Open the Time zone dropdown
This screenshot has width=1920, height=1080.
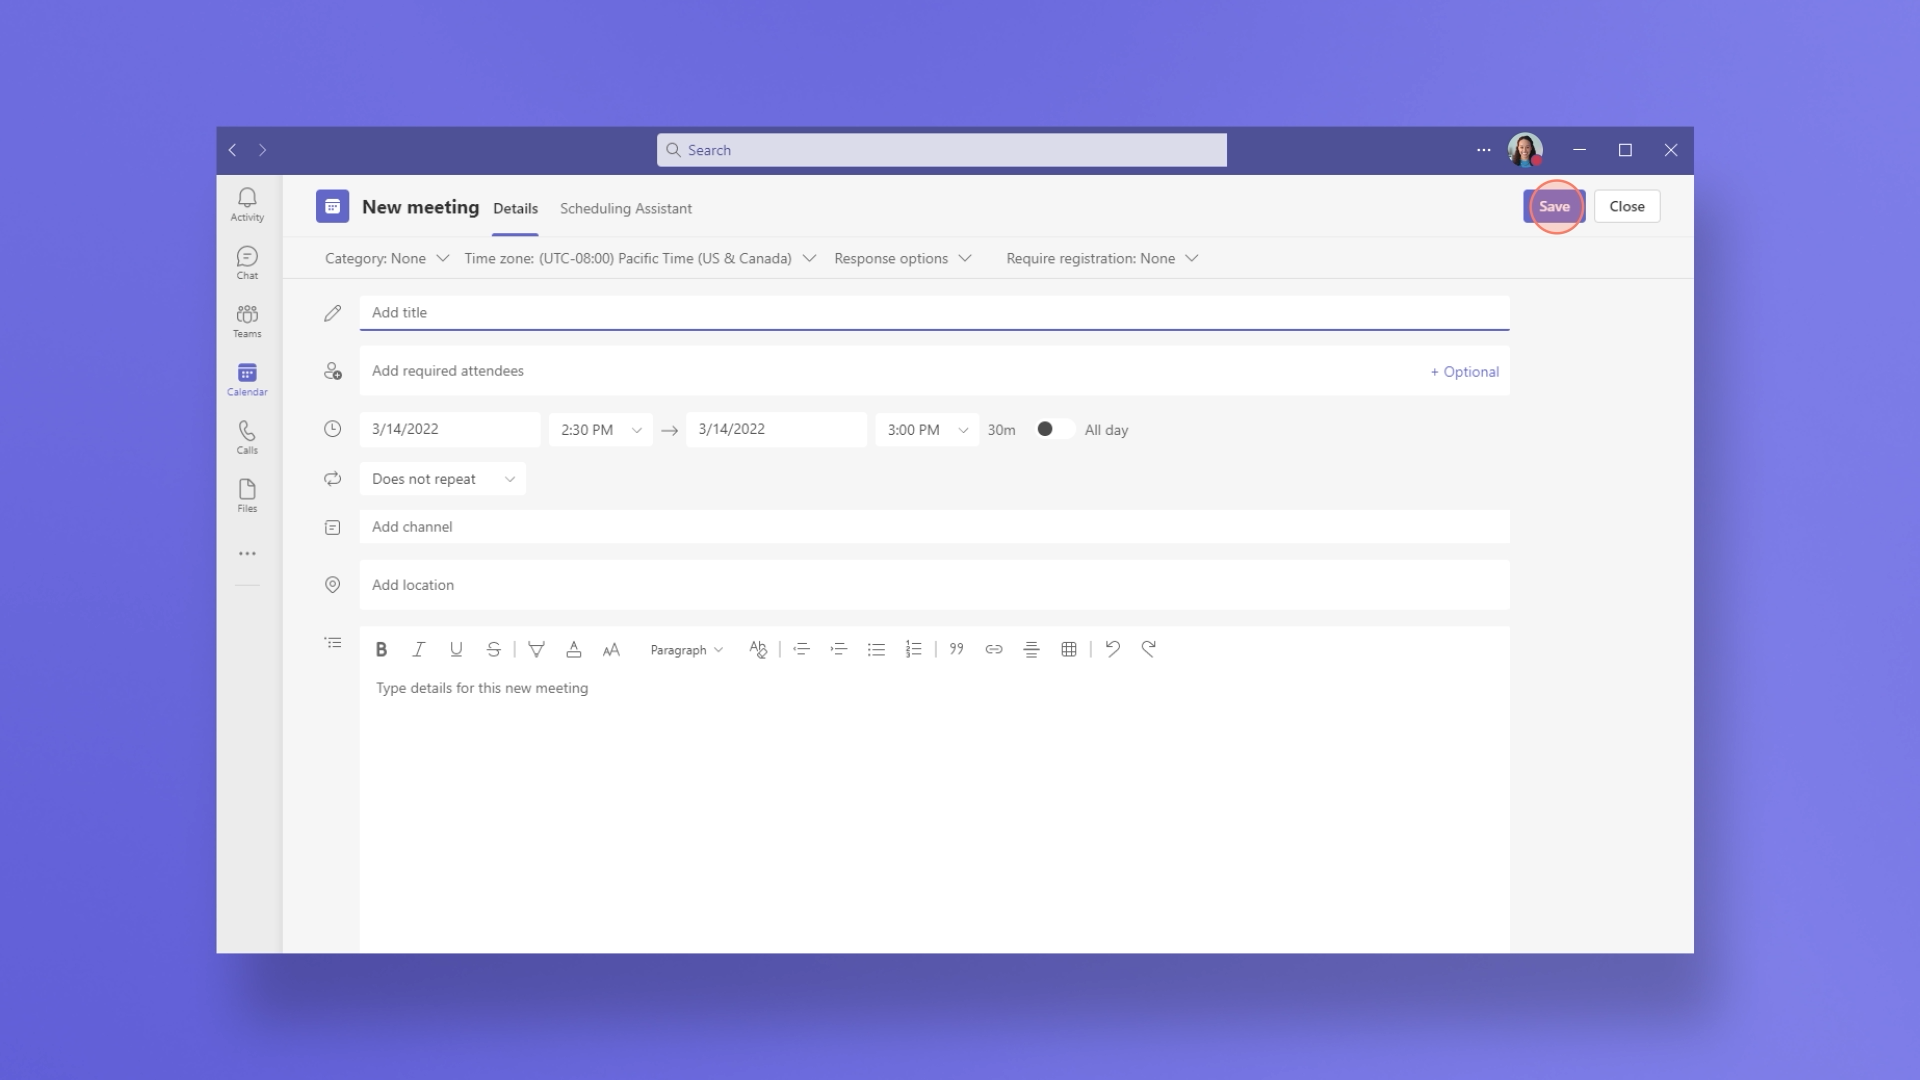[640, 258]
